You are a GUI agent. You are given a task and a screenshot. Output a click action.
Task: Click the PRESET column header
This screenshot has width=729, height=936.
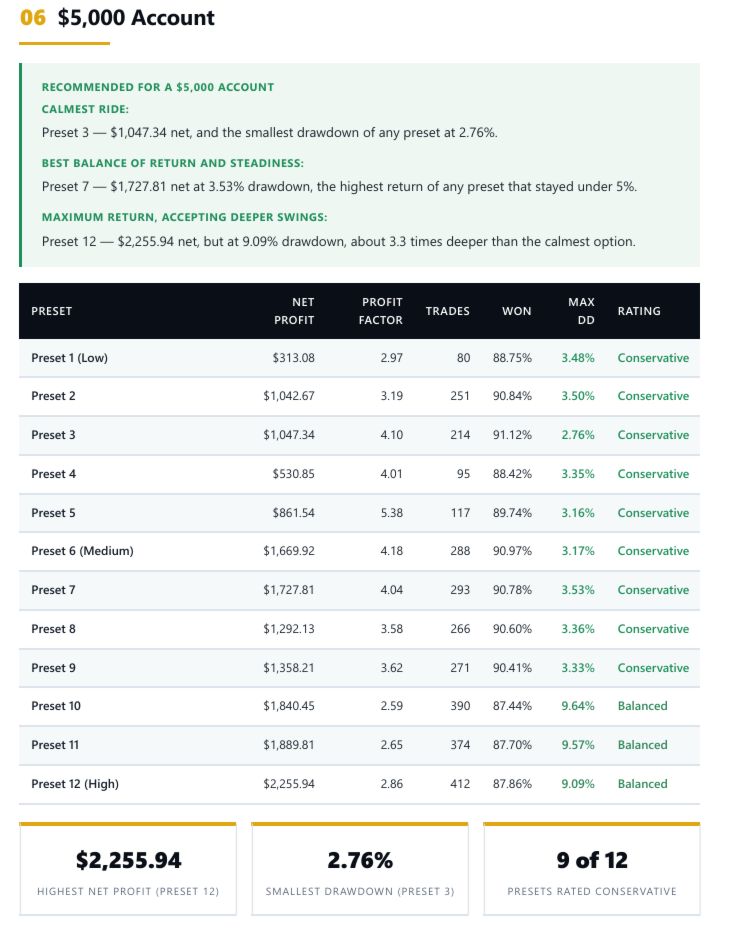(x=51, y=311)
